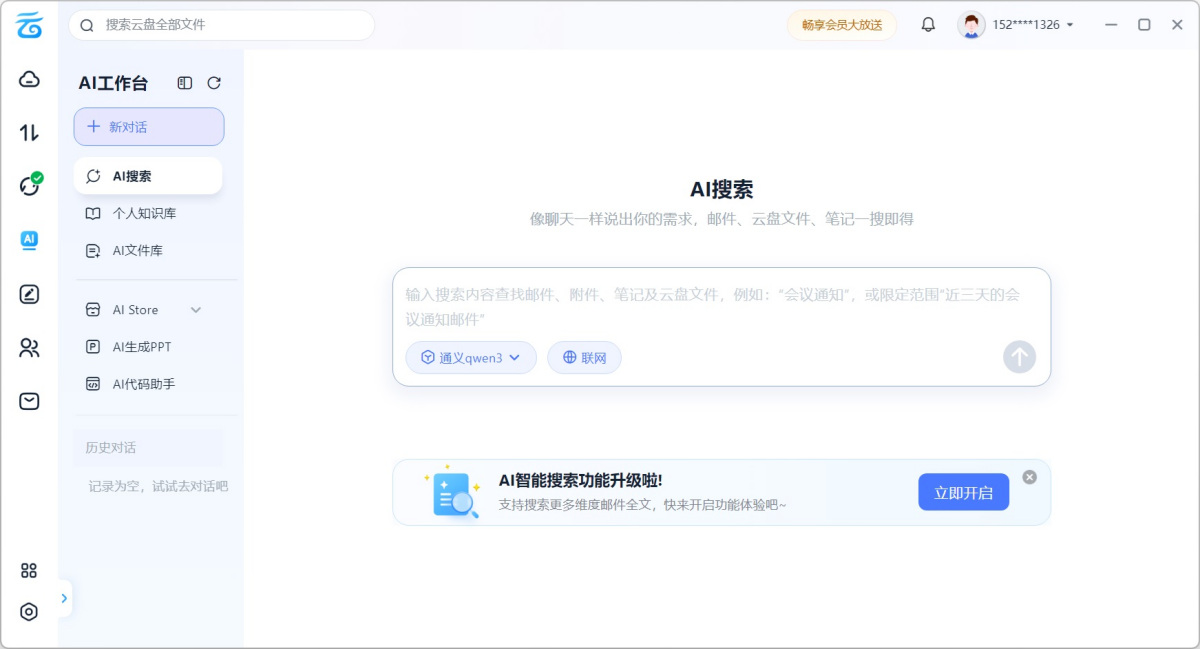Select the AI workspace icon in sidebar
Screen dimensions: 1200x649
pos(29,240)
